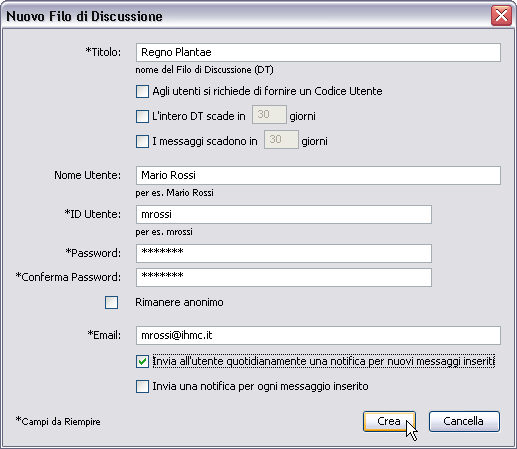Click the messages expiry days number field
This screenshot has width=517, height=449.
coord(281,140)
